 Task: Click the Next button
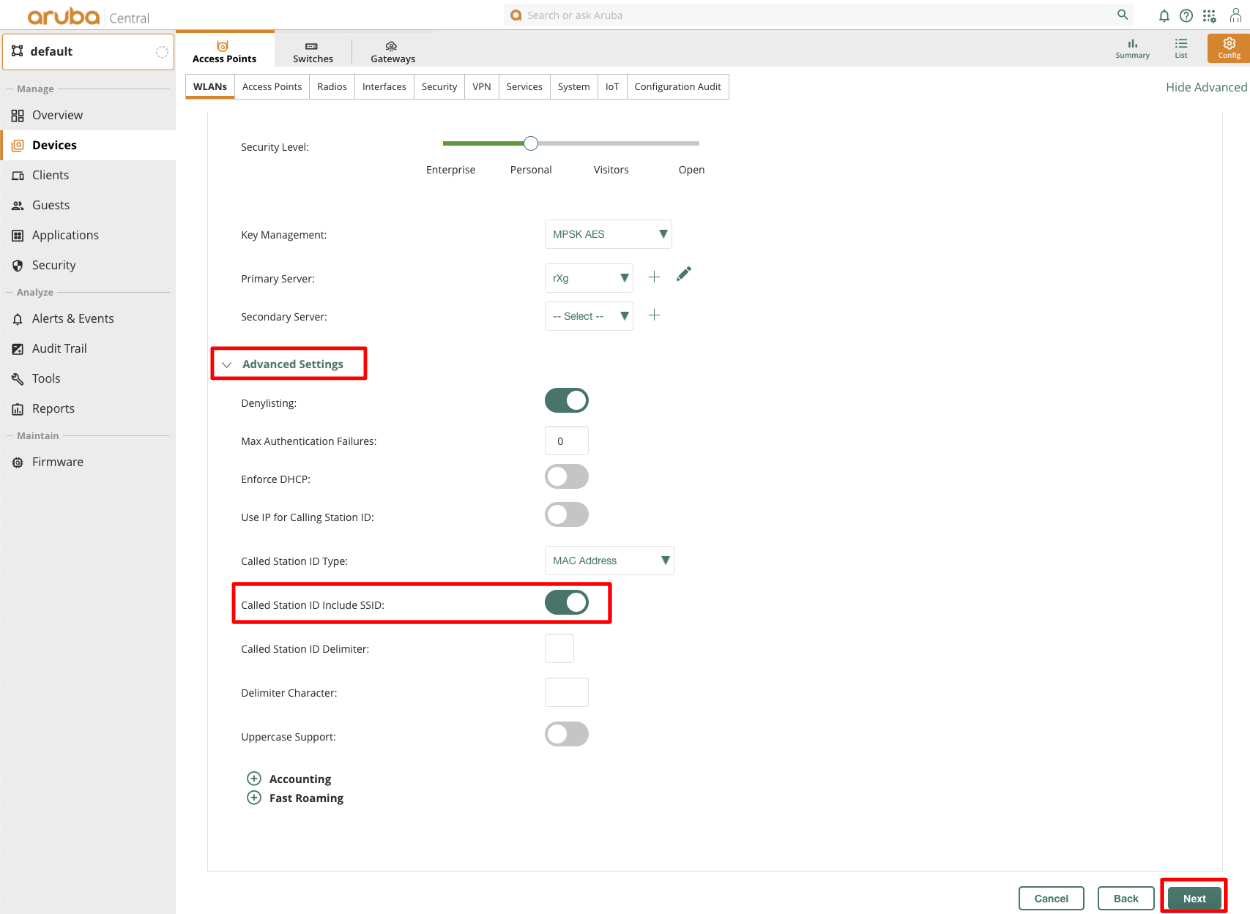coord(1194,898)
